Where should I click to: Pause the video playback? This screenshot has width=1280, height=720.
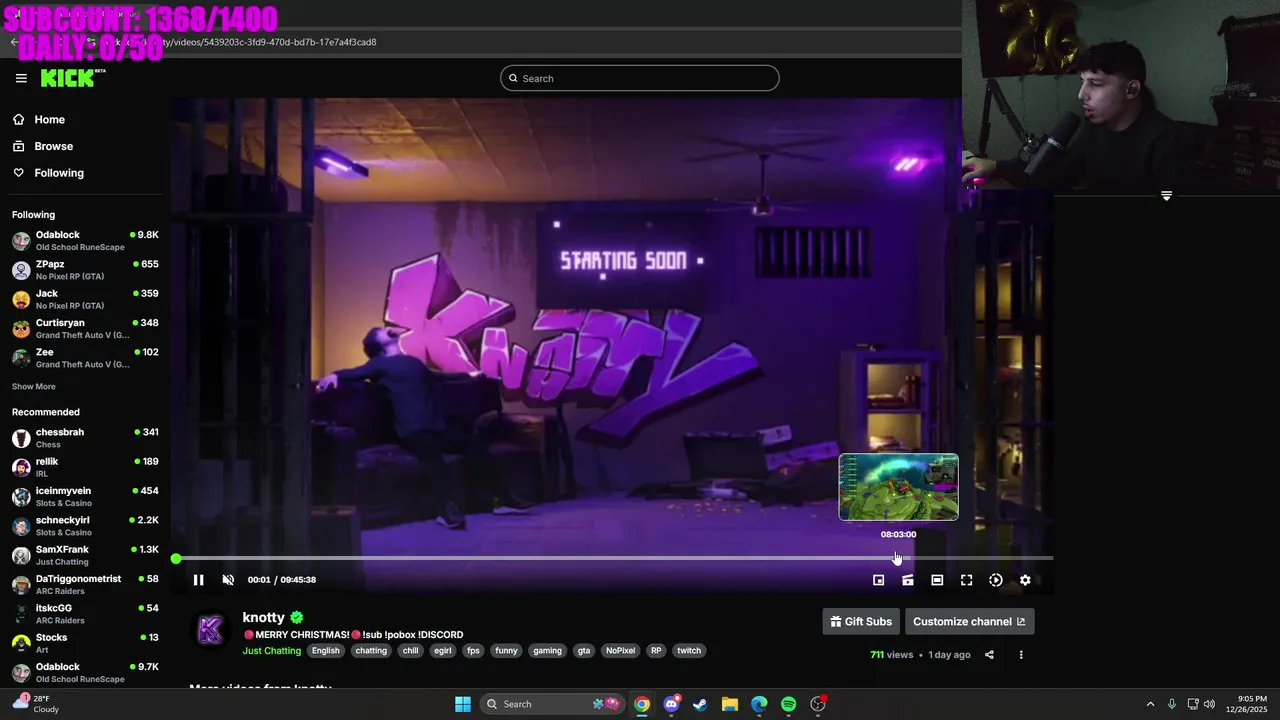point(198,580)
